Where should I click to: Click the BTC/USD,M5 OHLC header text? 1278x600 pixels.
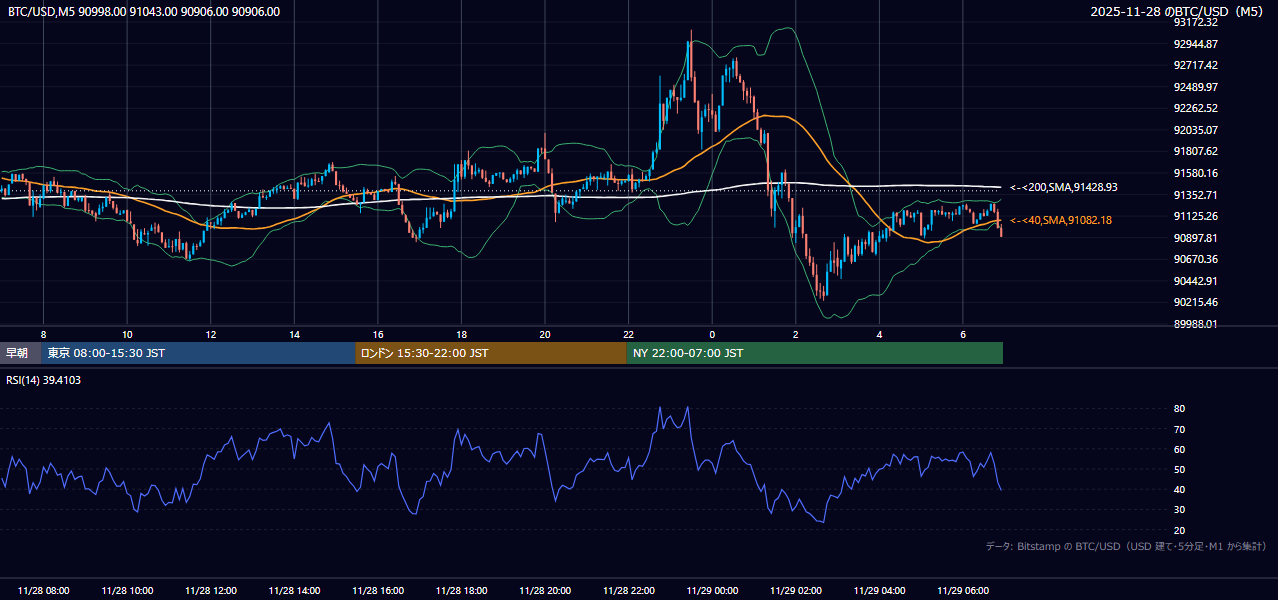pos(144,12)
